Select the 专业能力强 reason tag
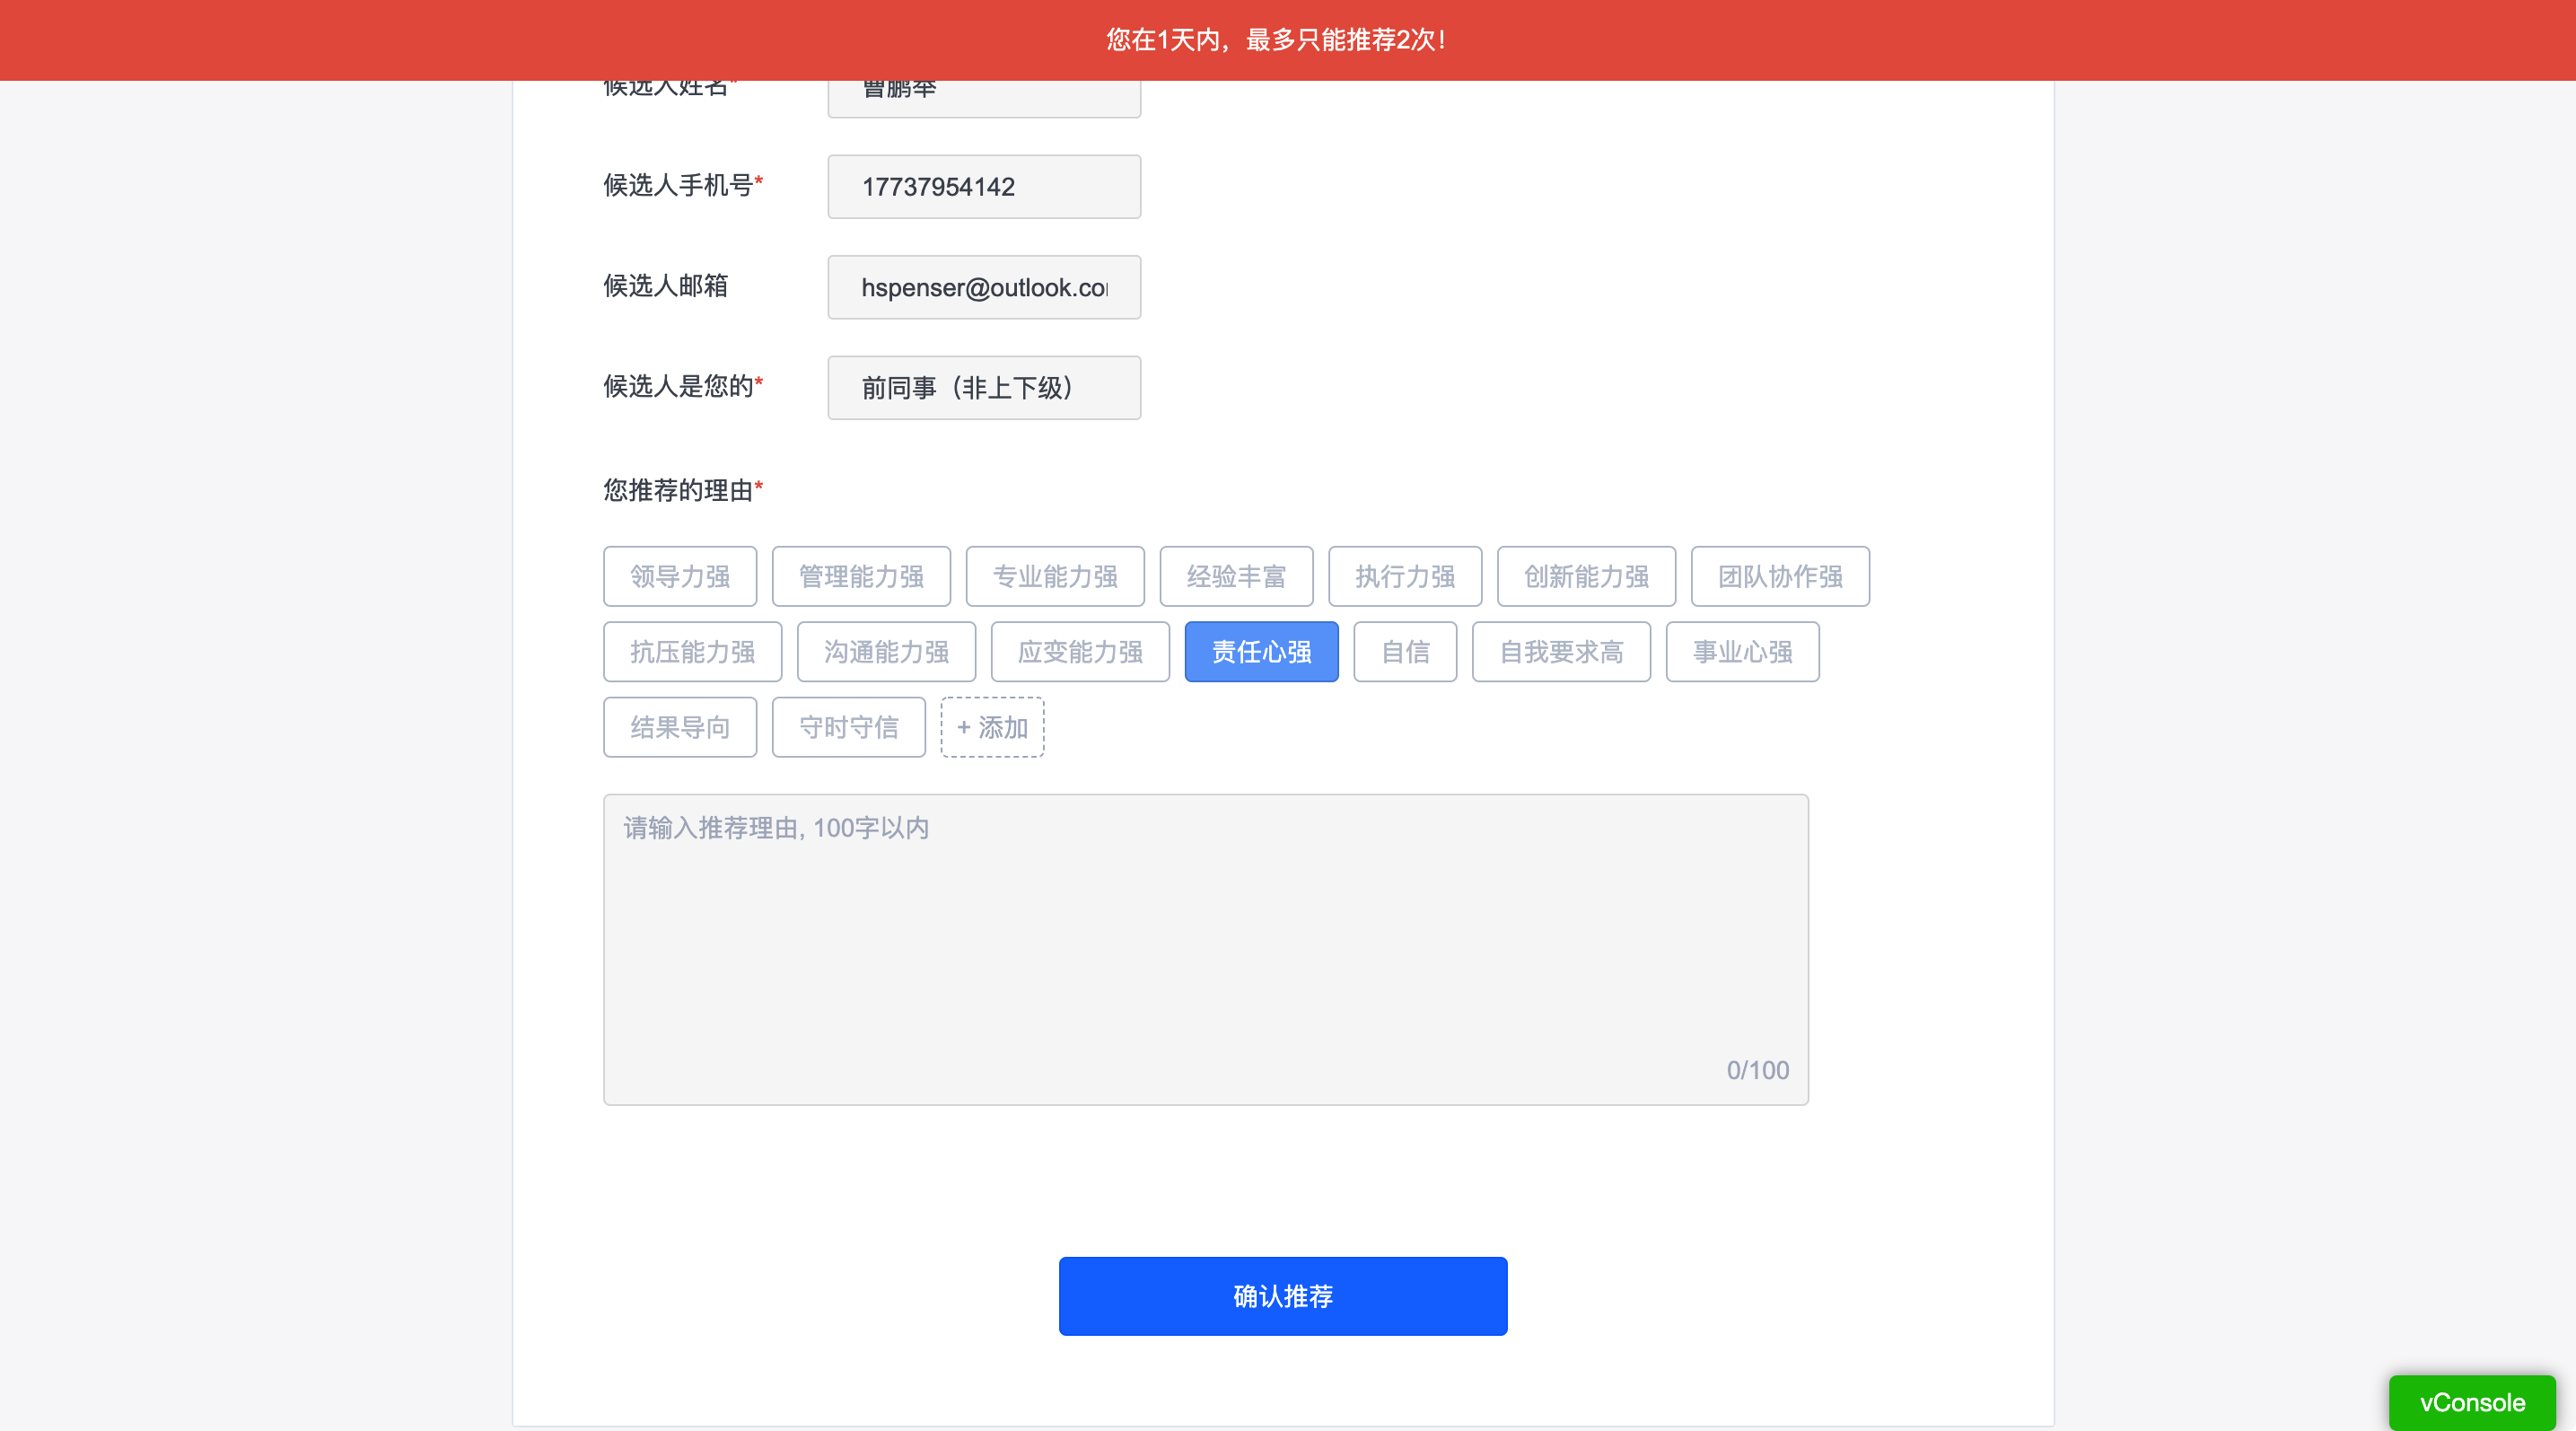 pos(1055,576)
